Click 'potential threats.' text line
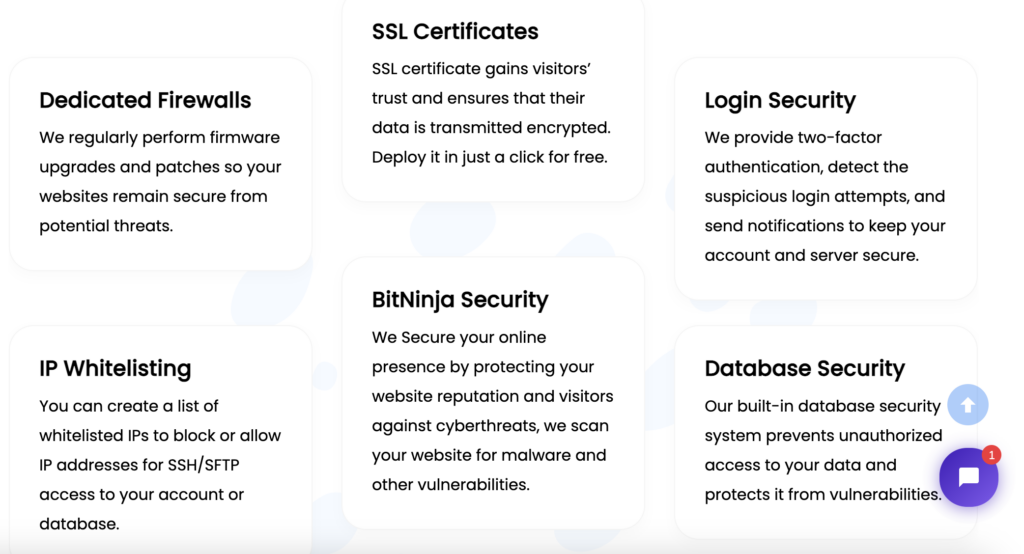This screenshot has height=554, width=1024. coord(106,226)
